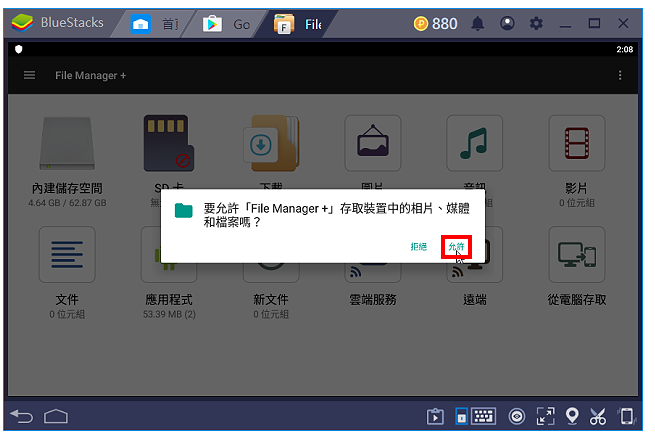The image size is (655, 443).
Task: Open the three-dot overflow menu
Action: (x=619, y=75)
